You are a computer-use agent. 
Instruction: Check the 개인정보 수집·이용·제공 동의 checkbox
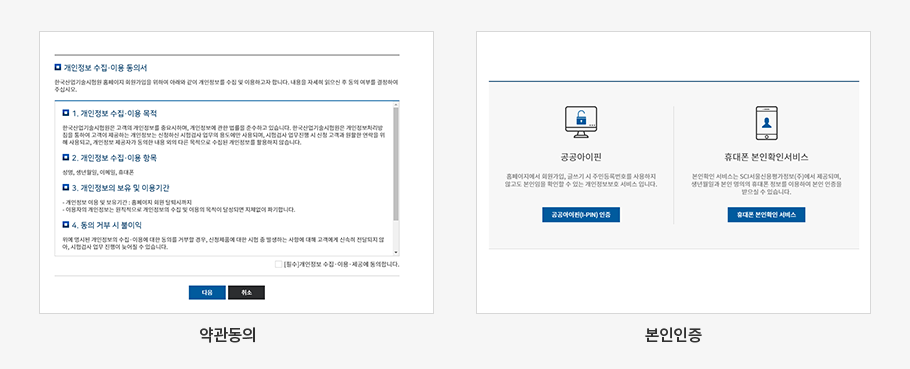pyautogui.click(x=279, y=265)
